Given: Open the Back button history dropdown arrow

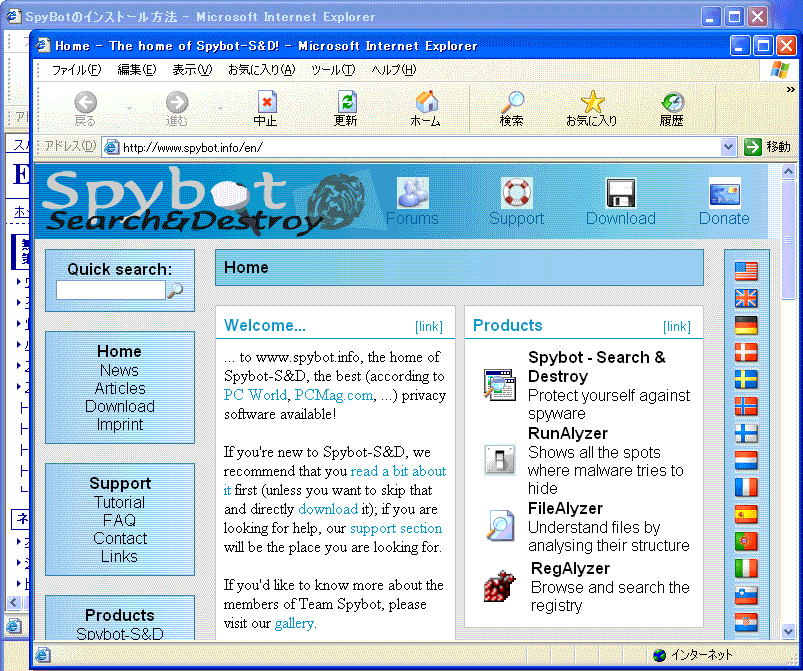Looking at the screenshot, I should click(130, 108).
